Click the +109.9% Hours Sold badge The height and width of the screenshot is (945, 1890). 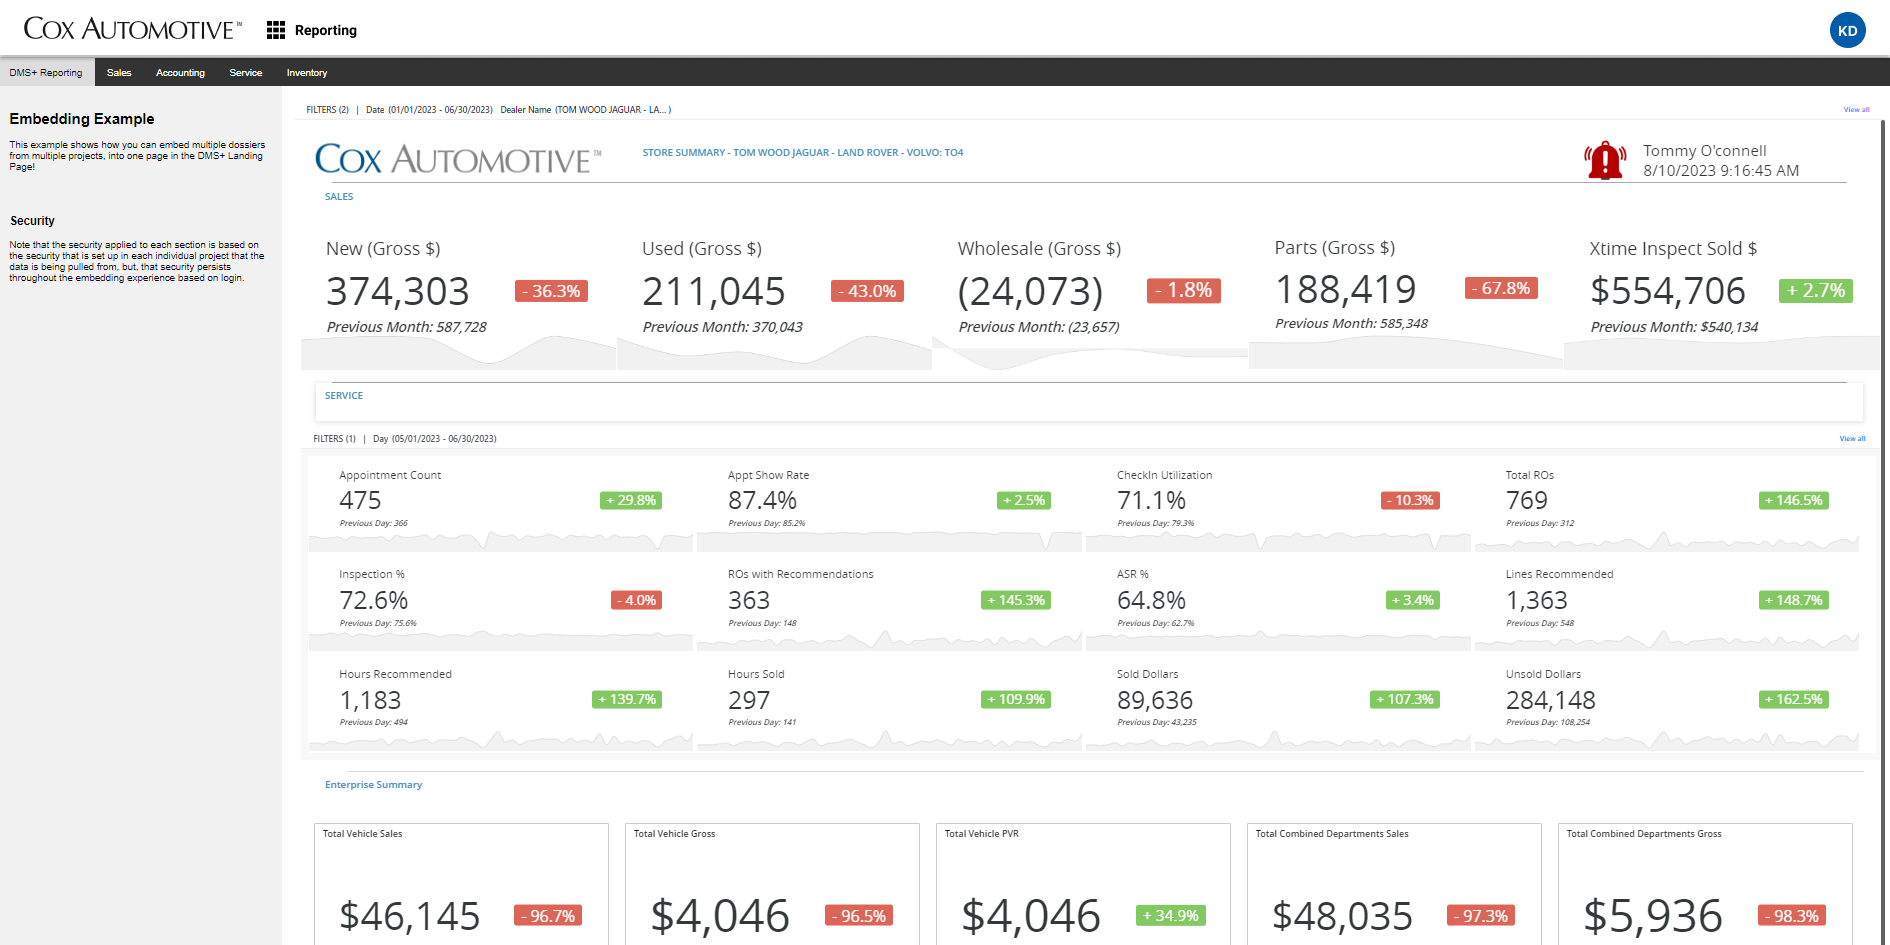(1016, 699)
